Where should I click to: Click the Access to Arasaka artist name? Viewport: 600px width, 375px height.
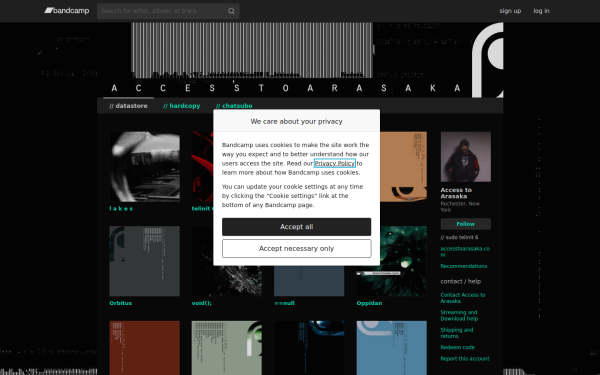(x=456, y=193)
